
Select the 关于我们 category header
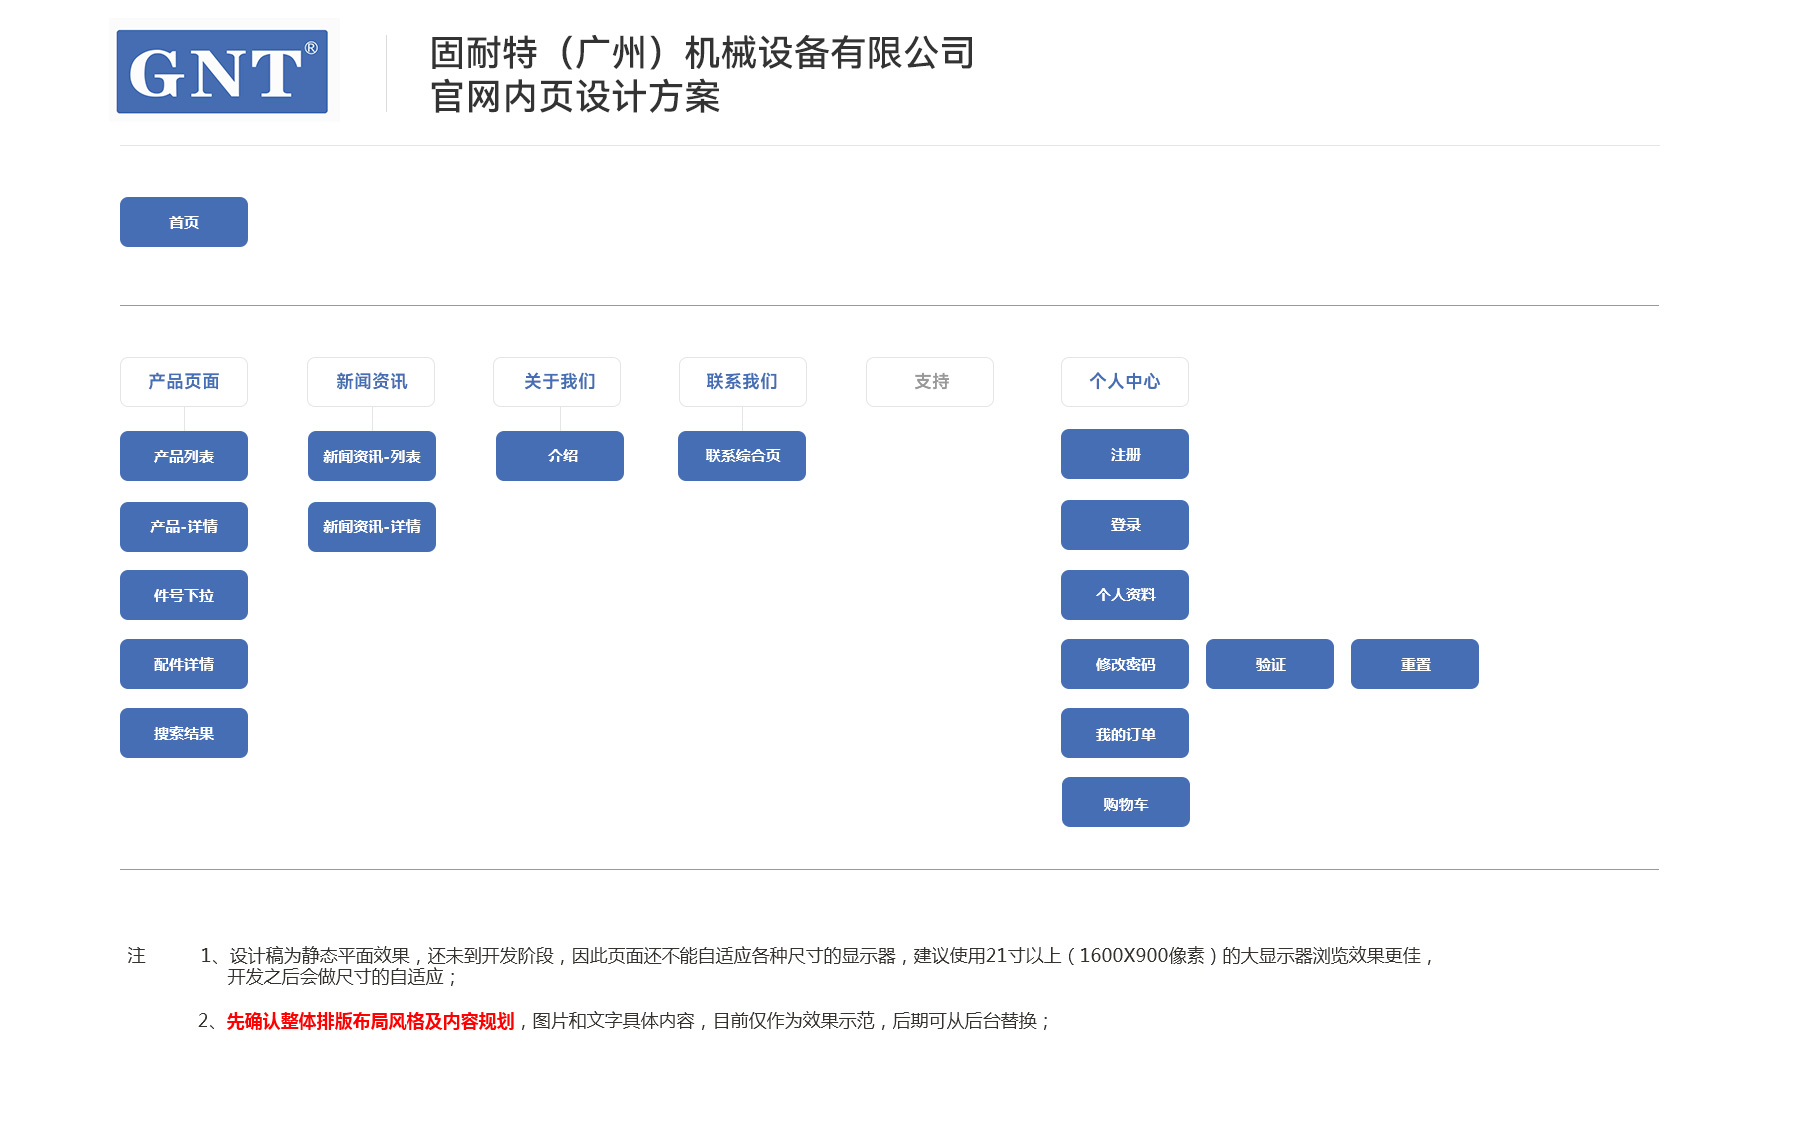coord(557,382)
